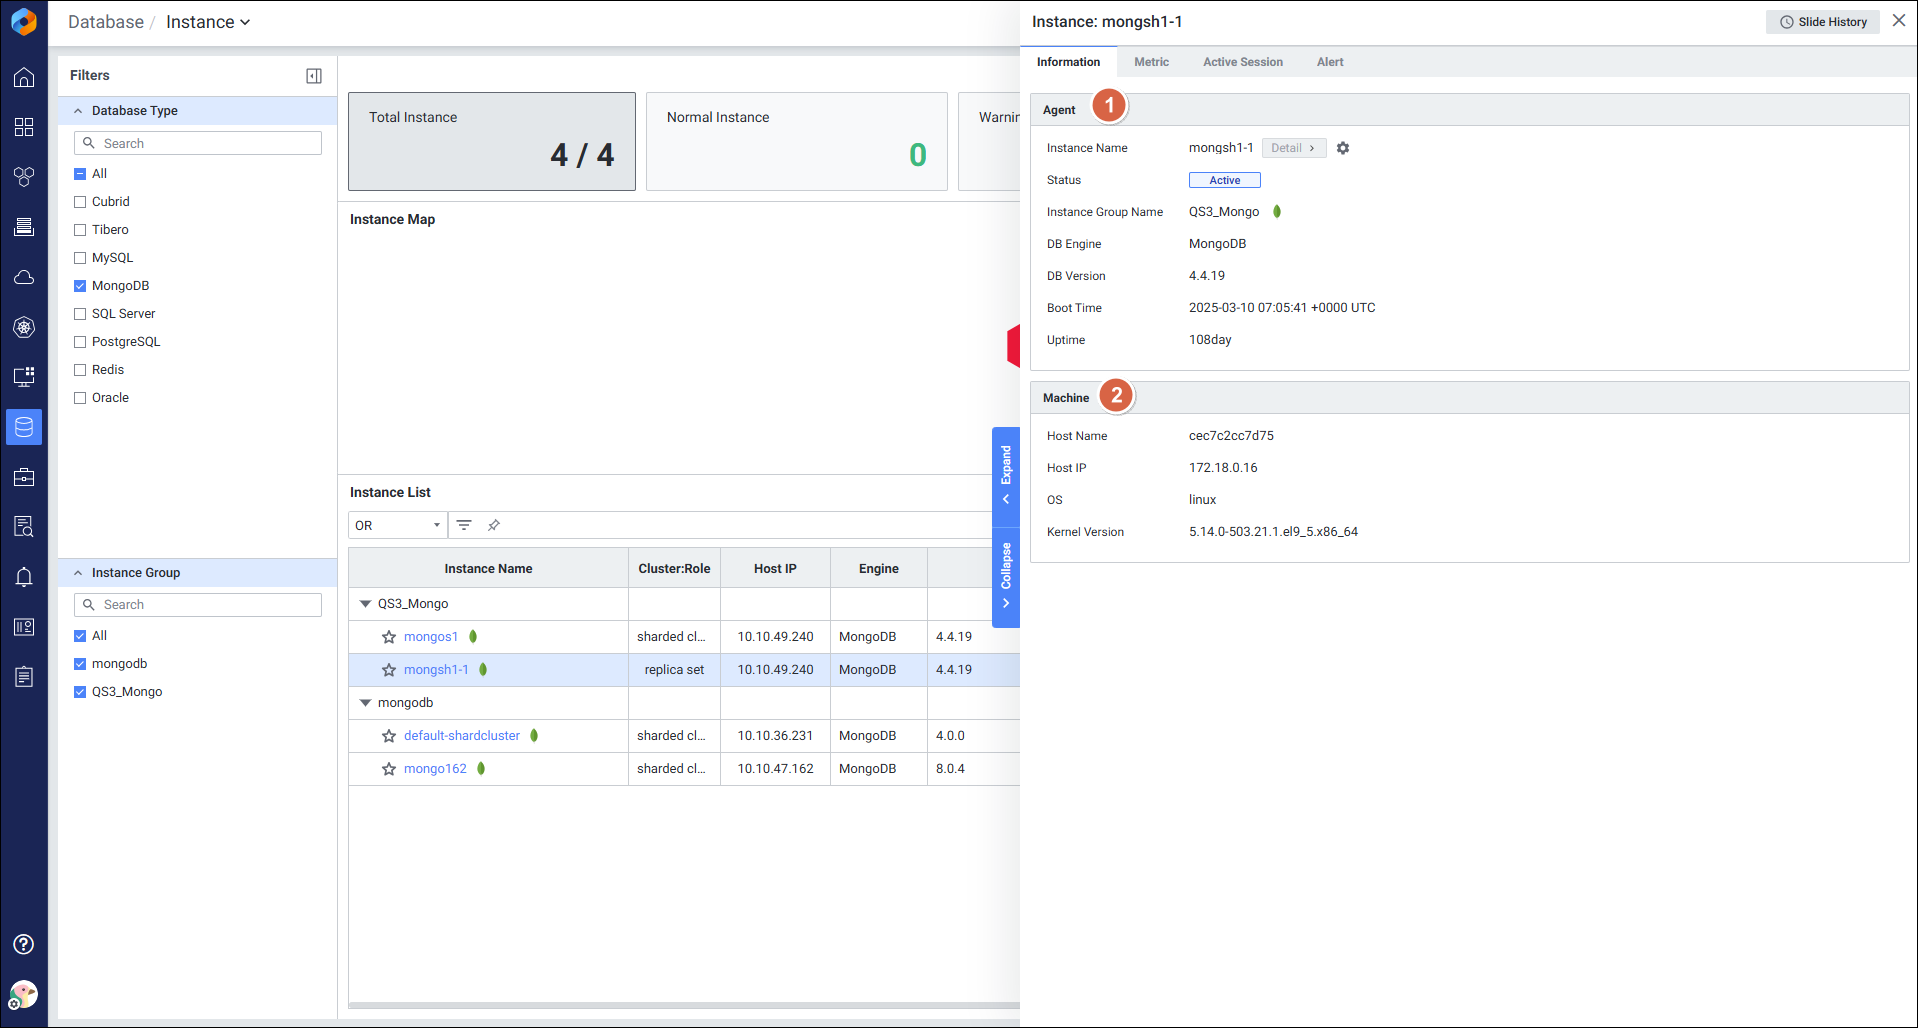The image size is (1918, 1028).
Task: Open the mongo162 instance link
Action: pos(435,769)
